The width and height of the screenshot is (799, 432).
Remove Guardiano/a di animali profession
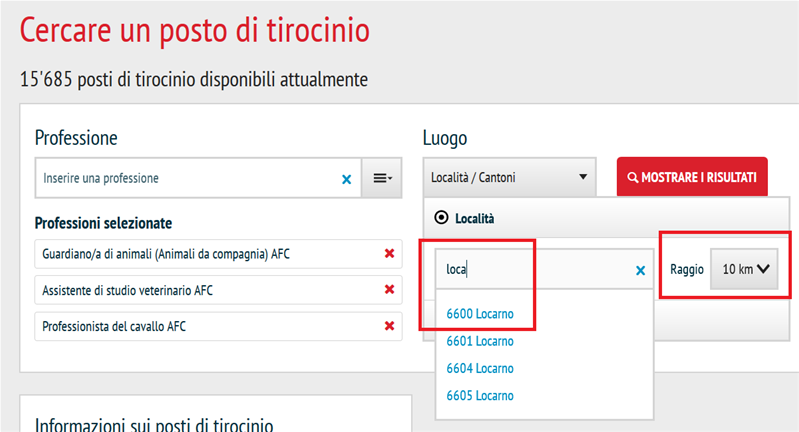point(389,254)
